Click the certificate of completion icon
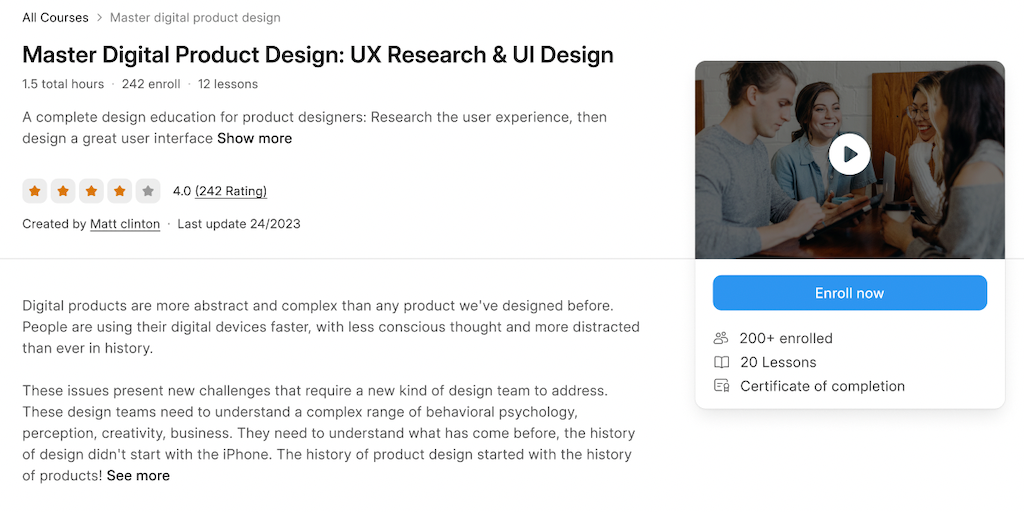This screenshot has height=512, width=1024. tap(721, 386)
